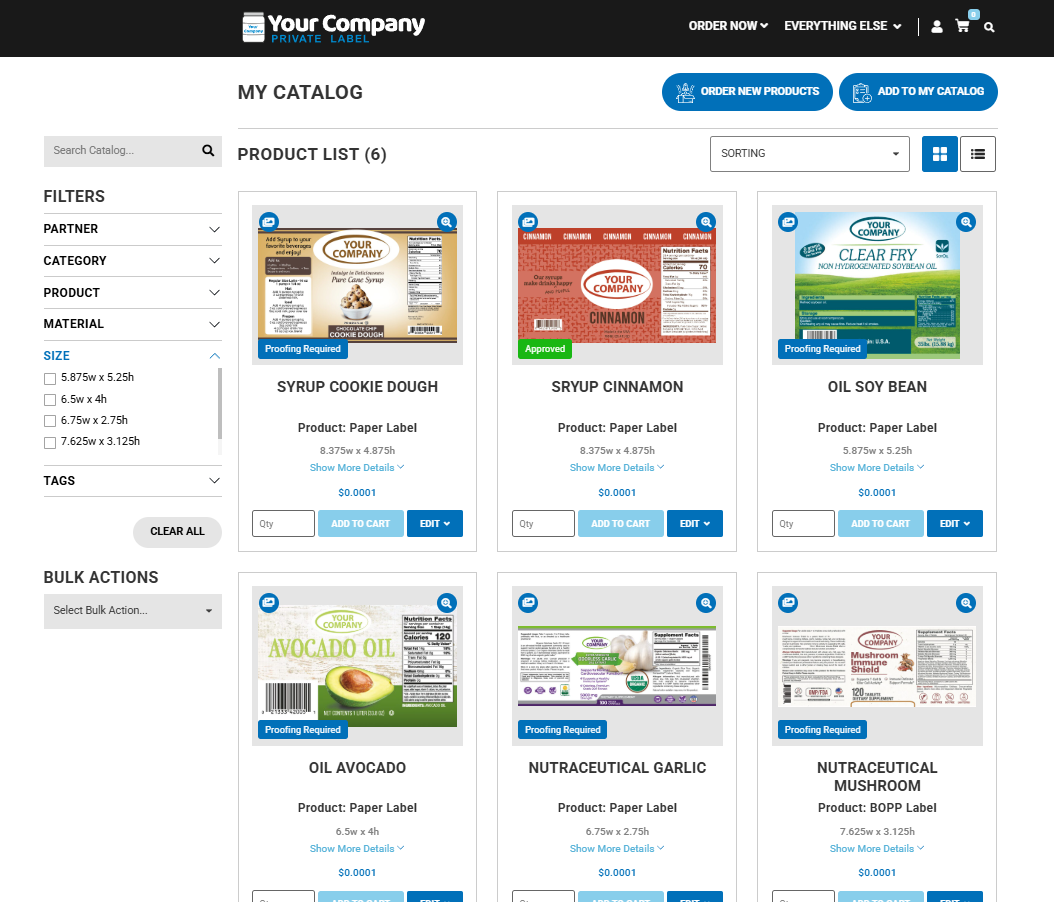
Task: Check the 5.875w x 5.25h size filter
Action: [50, 378]
